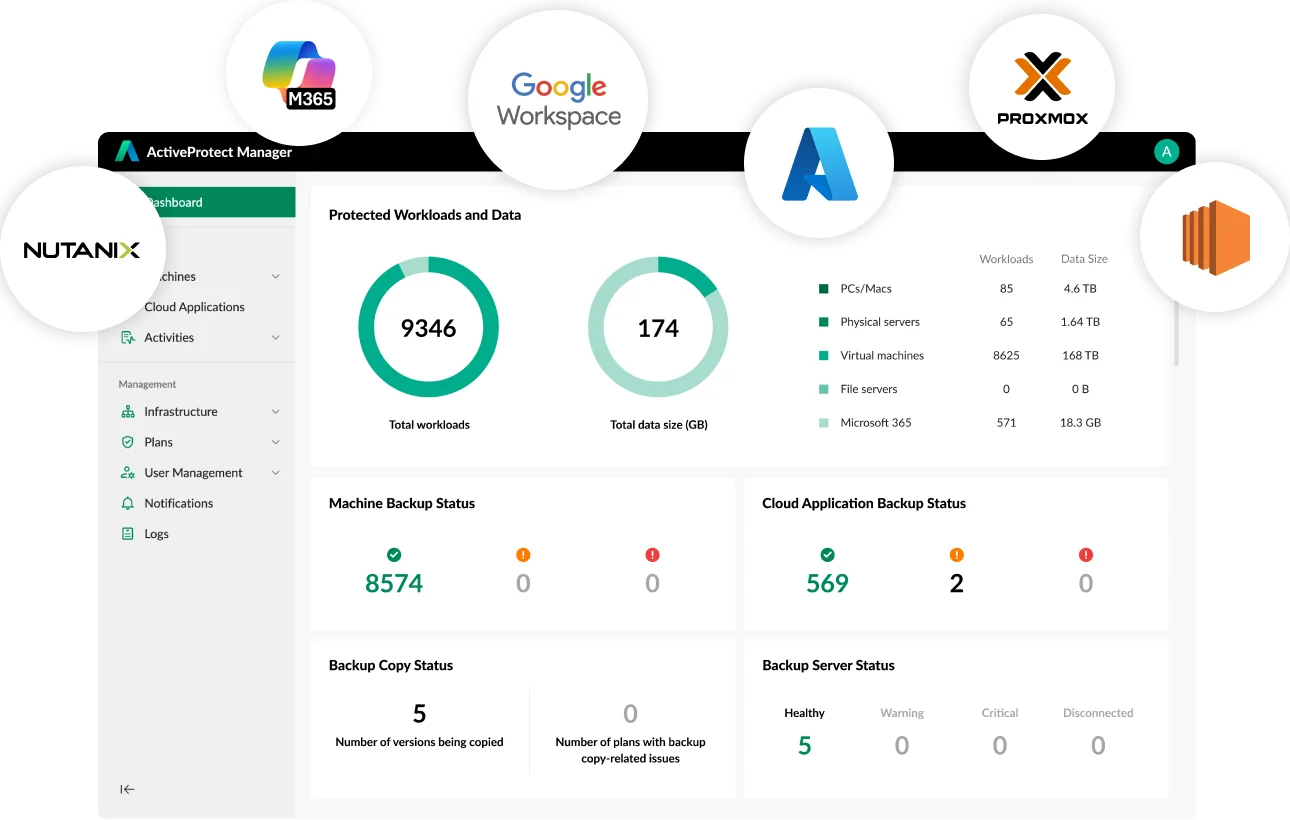Click the Activities sidebar icon

coord(127,338)
